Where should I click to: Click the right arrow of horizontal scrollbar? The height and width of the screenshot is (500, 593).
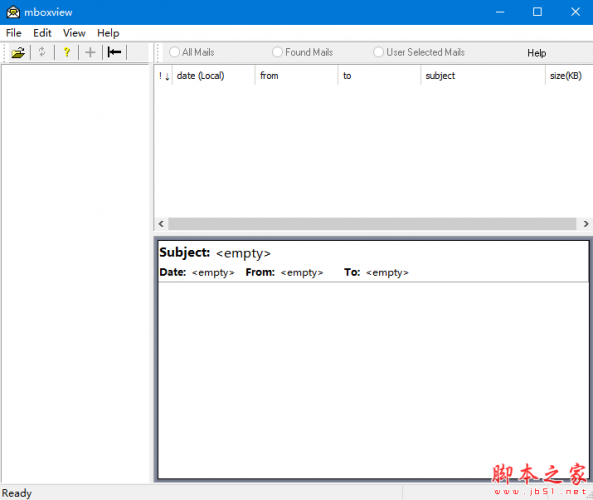click(x=586, y=224)
